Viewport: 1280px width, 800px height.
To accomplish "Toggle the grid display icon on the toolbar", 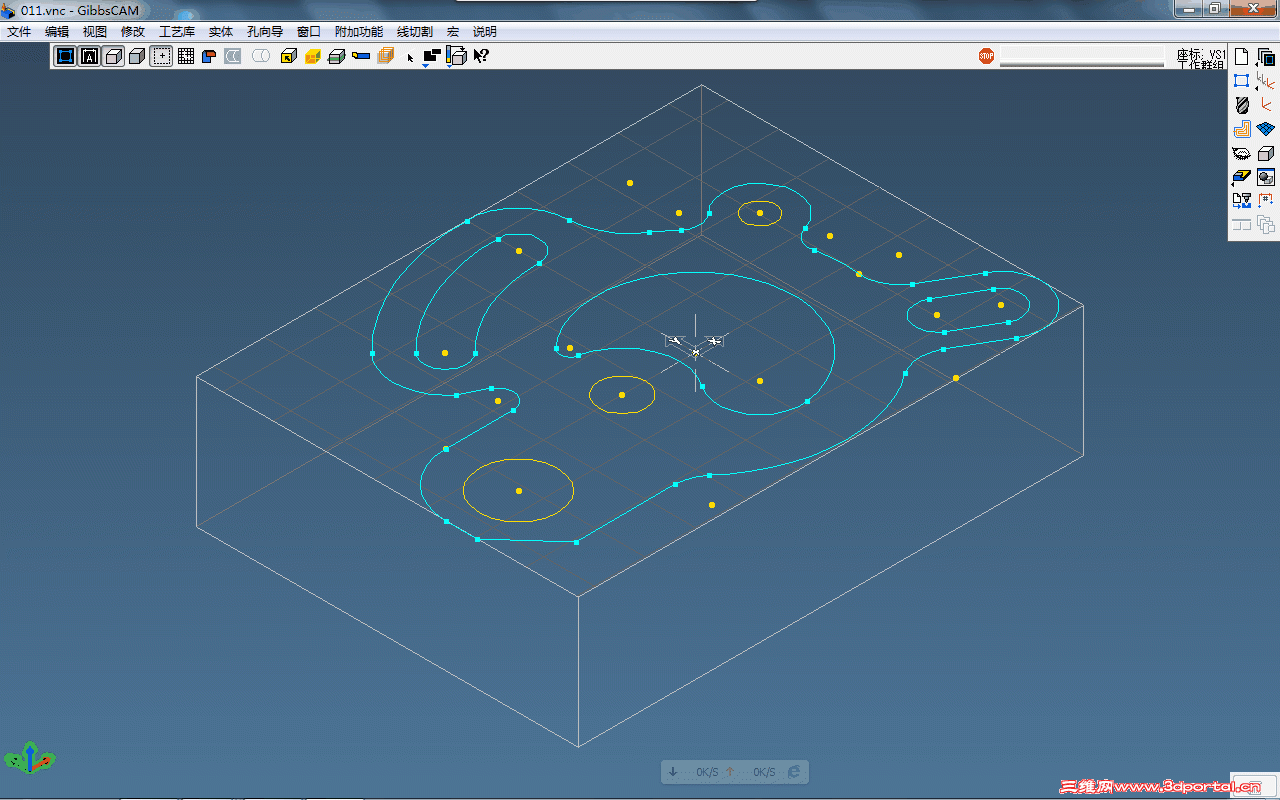I will [x=185, y=56].
